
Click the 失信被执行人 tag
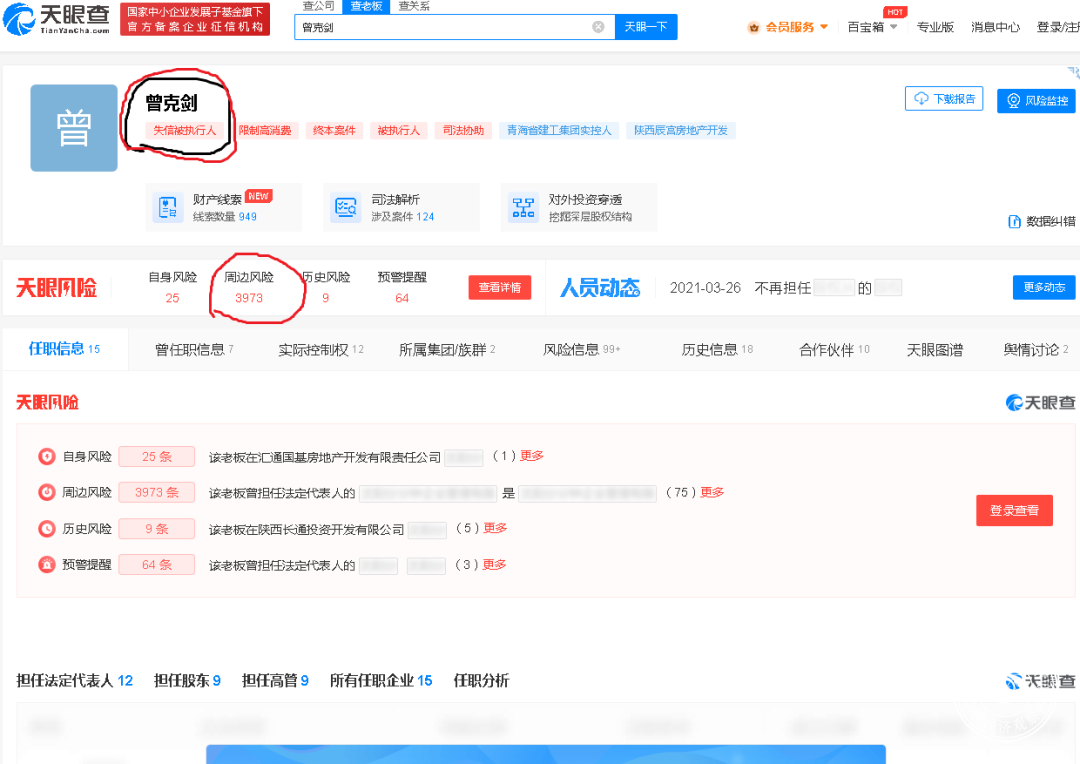(185, 130)
